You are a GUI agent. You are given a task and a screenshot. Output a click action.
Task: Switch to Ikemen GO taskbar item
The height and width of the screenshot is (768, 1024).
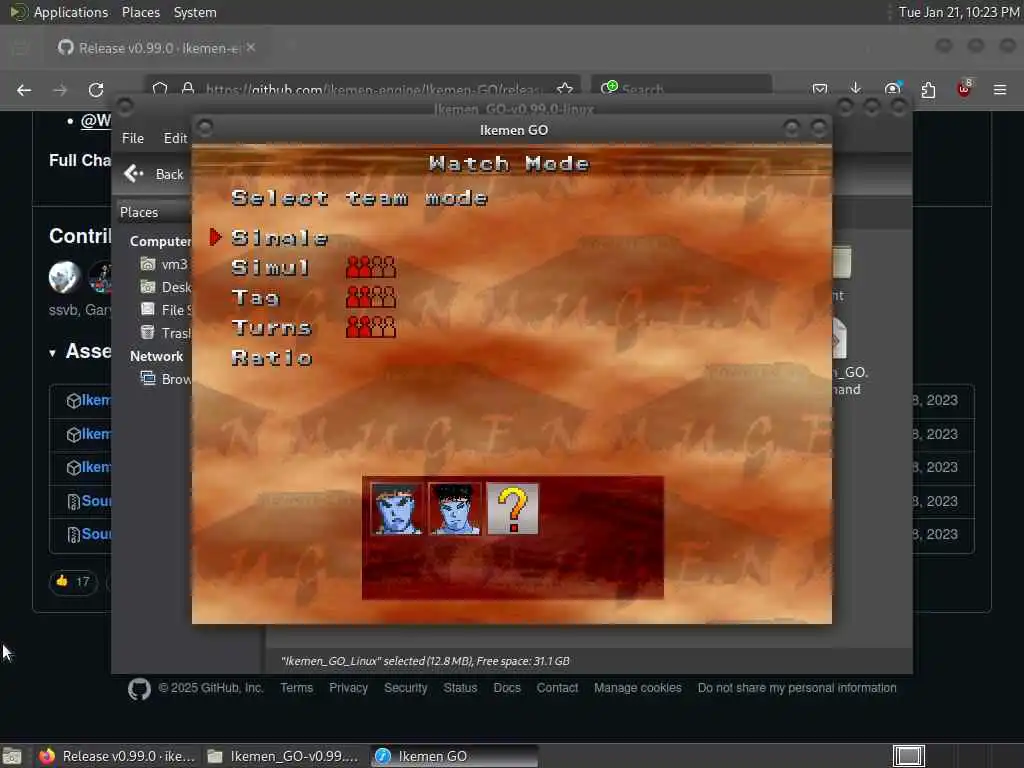455,756
